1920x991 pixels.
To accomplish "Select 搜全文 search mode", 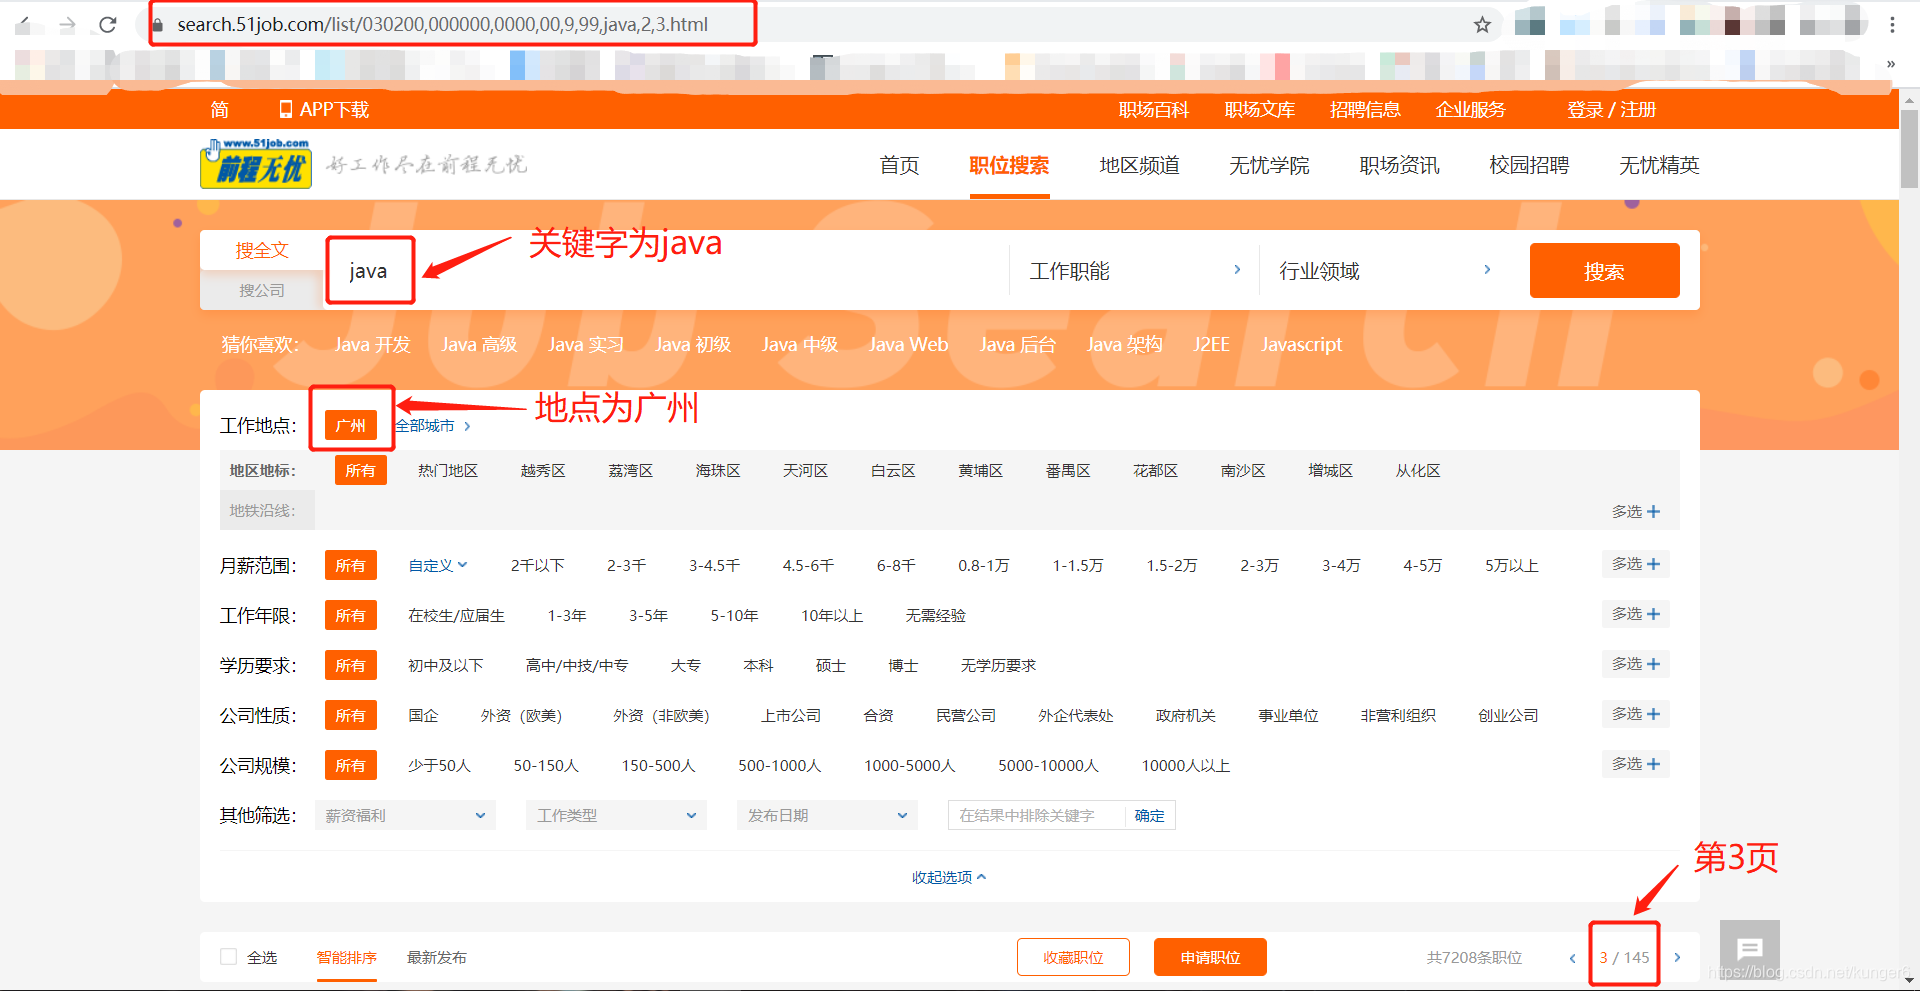I will pos(262,250).
